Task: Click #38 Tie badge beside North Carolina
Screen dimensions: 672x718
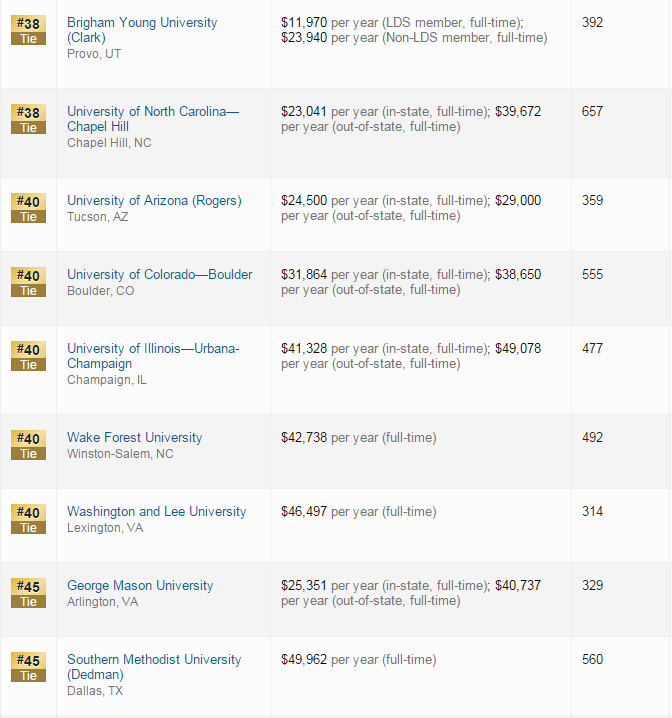Action: pyautogui.click(x=28, y=119)
